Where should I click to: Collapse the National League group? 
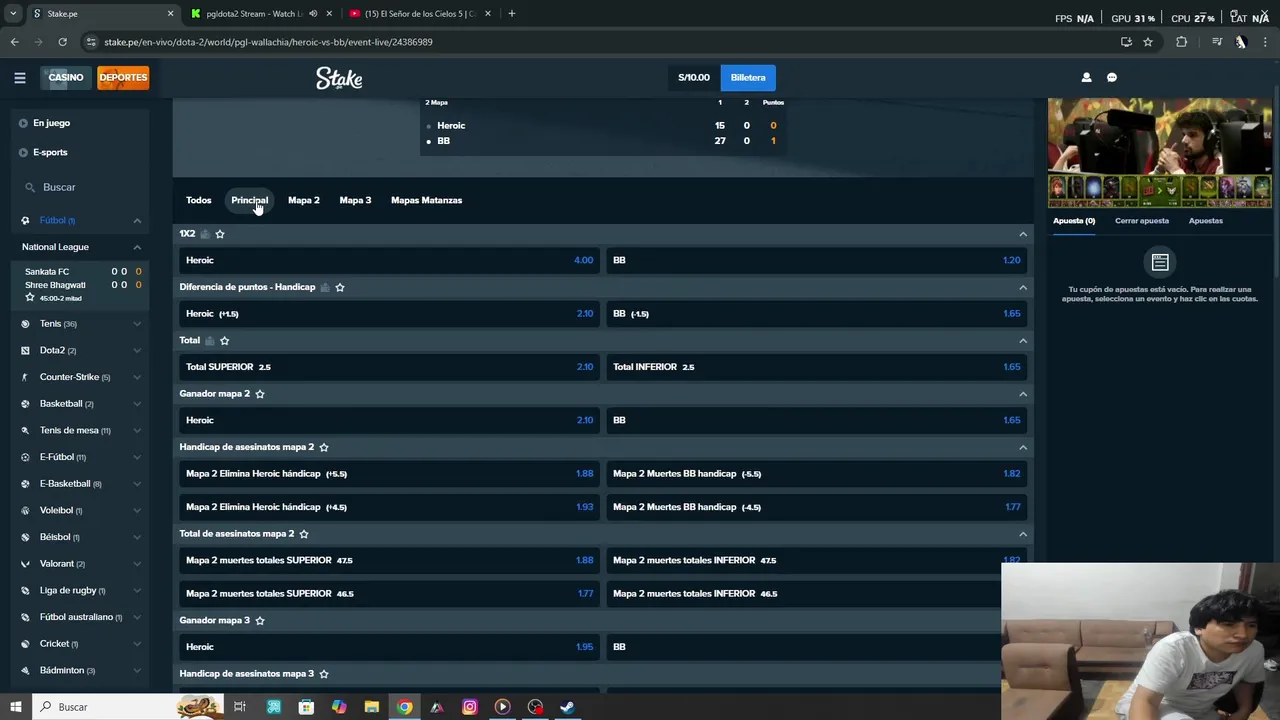tap(137, 247)
